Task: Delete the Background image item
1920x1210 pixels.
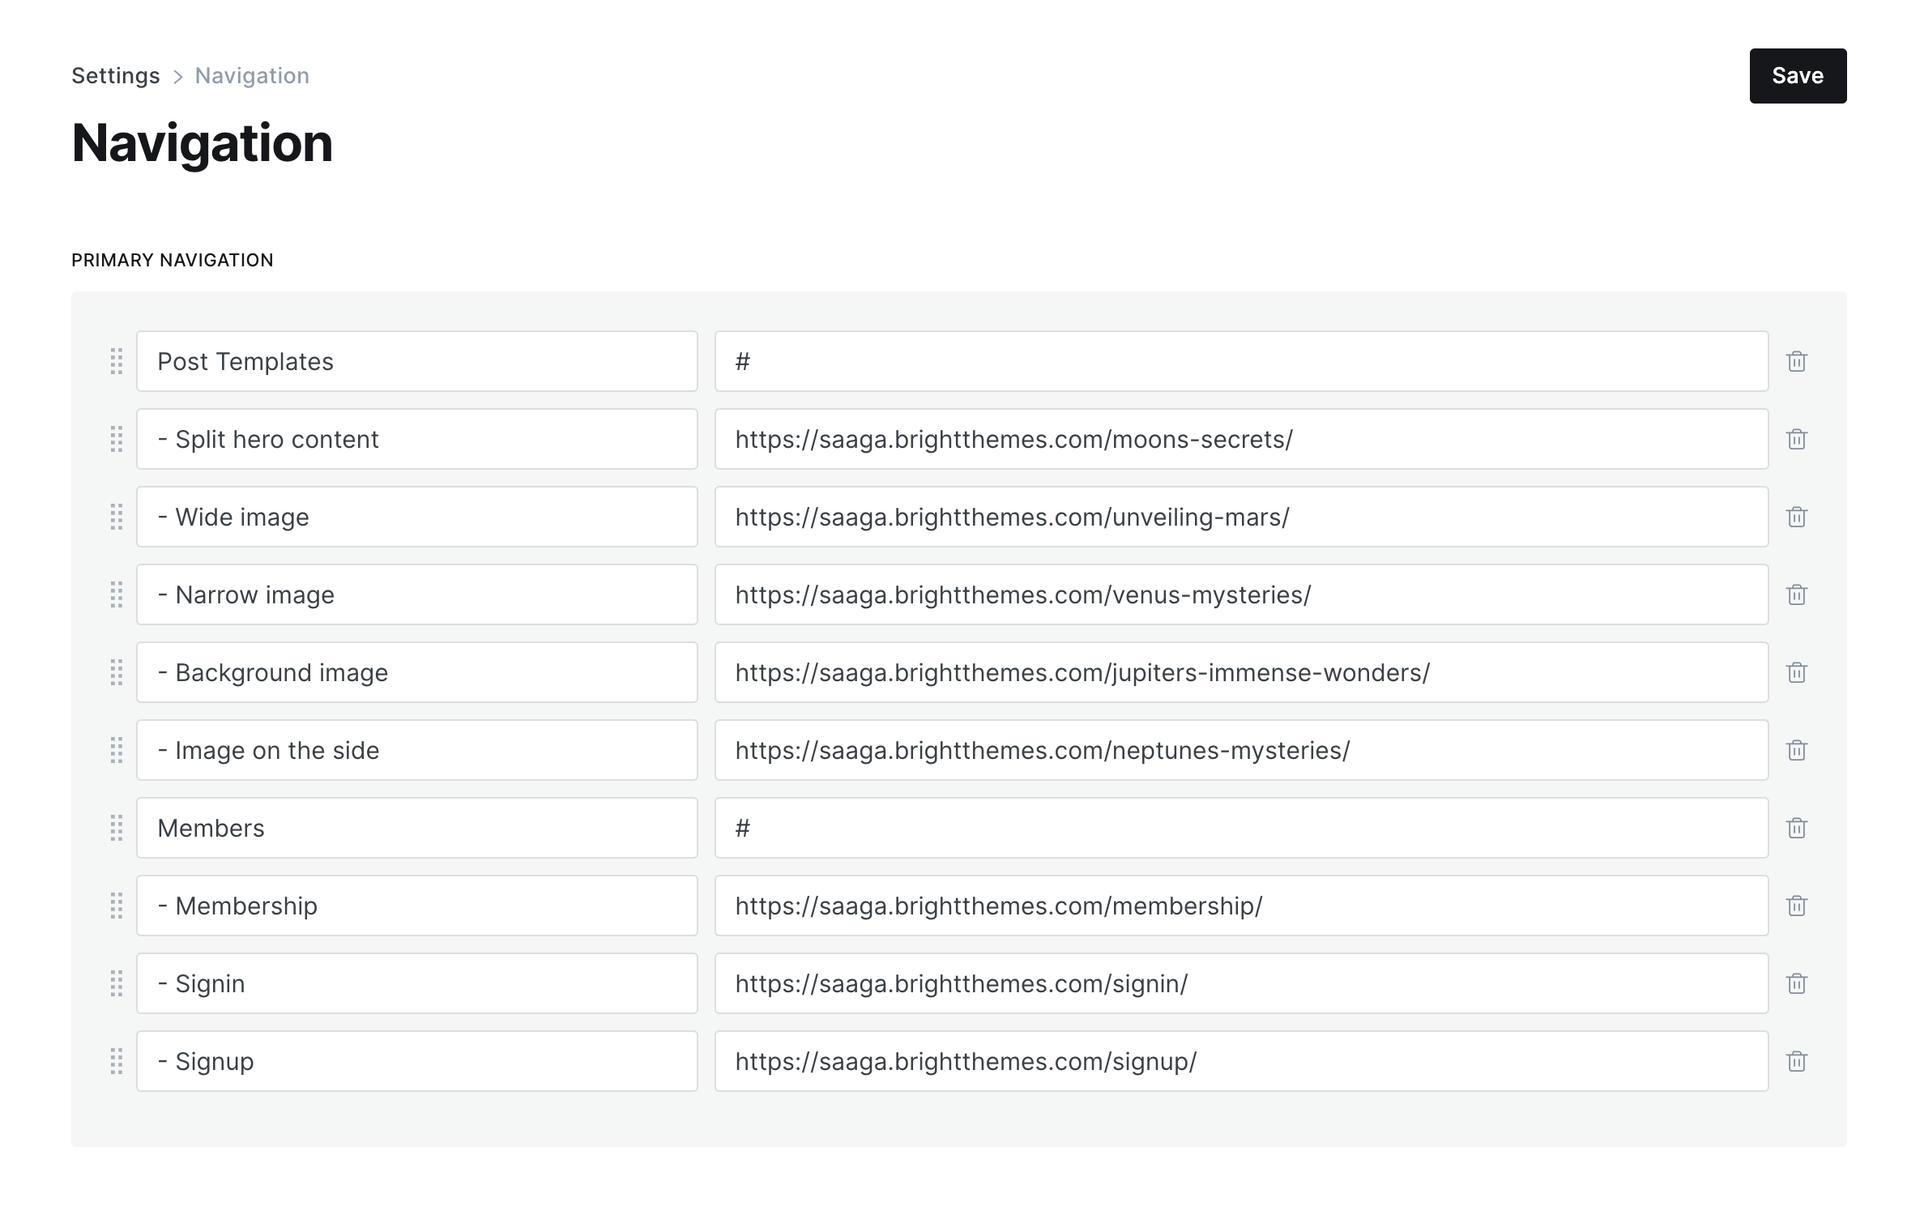Action: click(x=1797, y=672)
